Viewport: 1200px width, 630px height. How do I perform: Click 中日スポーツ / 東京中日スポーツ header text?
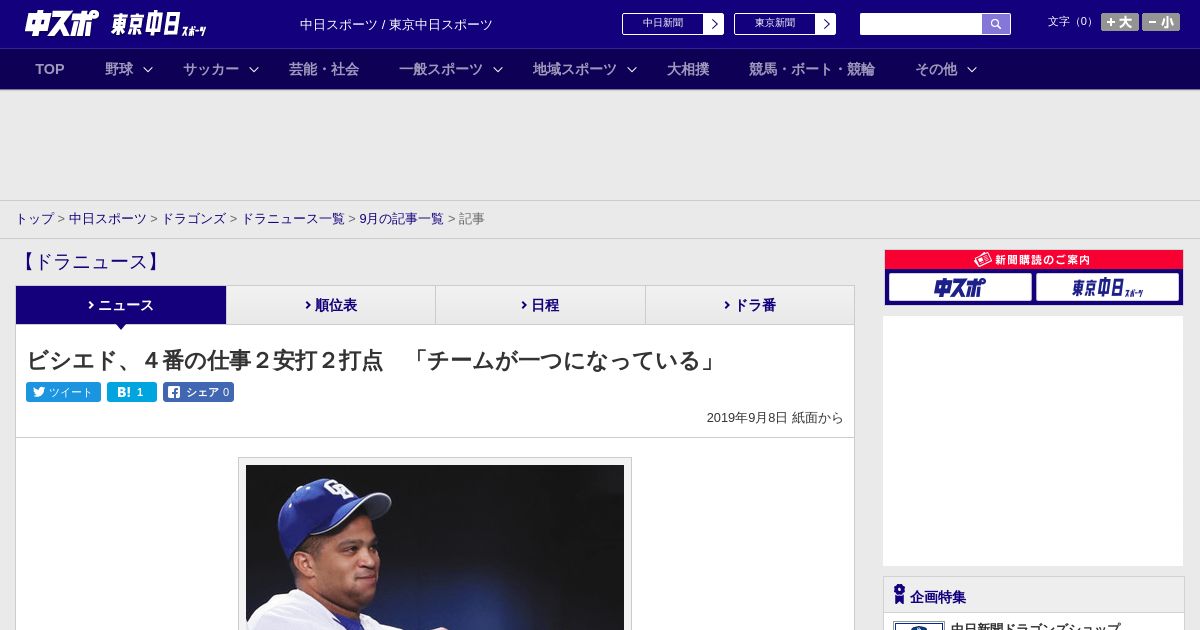tap(396, 25)
